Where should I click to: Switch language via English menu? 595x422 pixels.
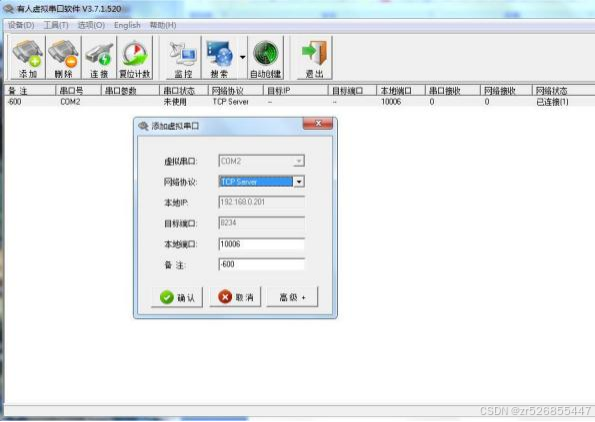click(127, 25)
